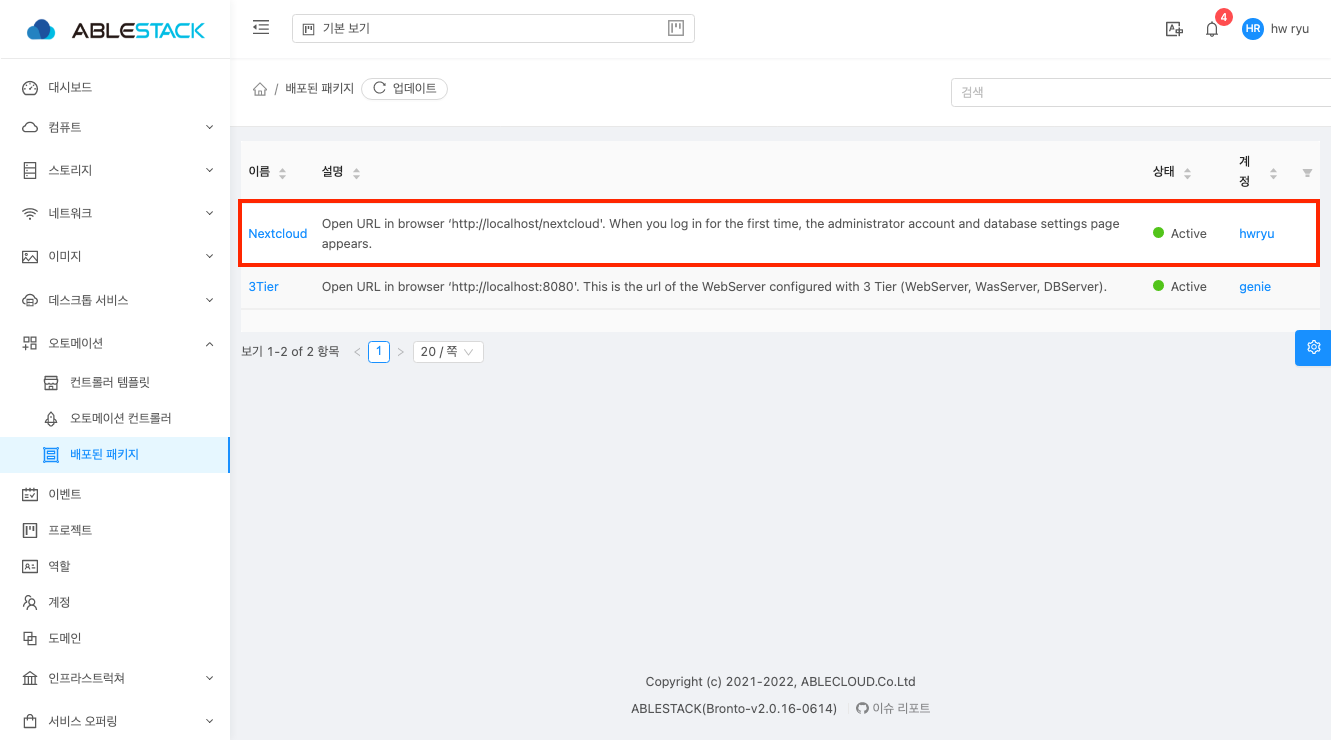
Task: Expand the 데스크톱 서비스 sidebar menu
Action: (115, 300)
